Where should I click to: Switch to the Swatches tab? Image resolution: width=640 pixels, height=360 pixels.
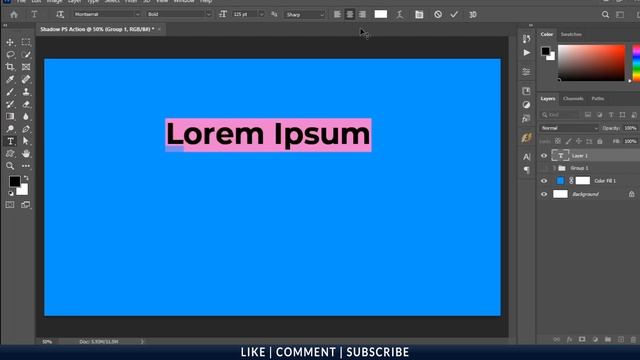571,34
